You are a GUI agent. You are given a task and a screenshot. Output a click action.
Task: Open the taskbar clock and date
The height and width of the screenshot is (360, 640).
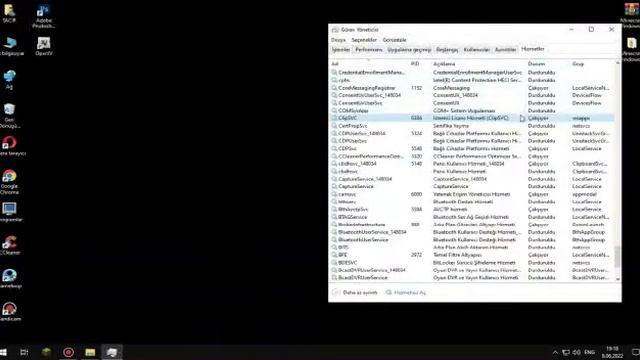click(x=612, y=352)
